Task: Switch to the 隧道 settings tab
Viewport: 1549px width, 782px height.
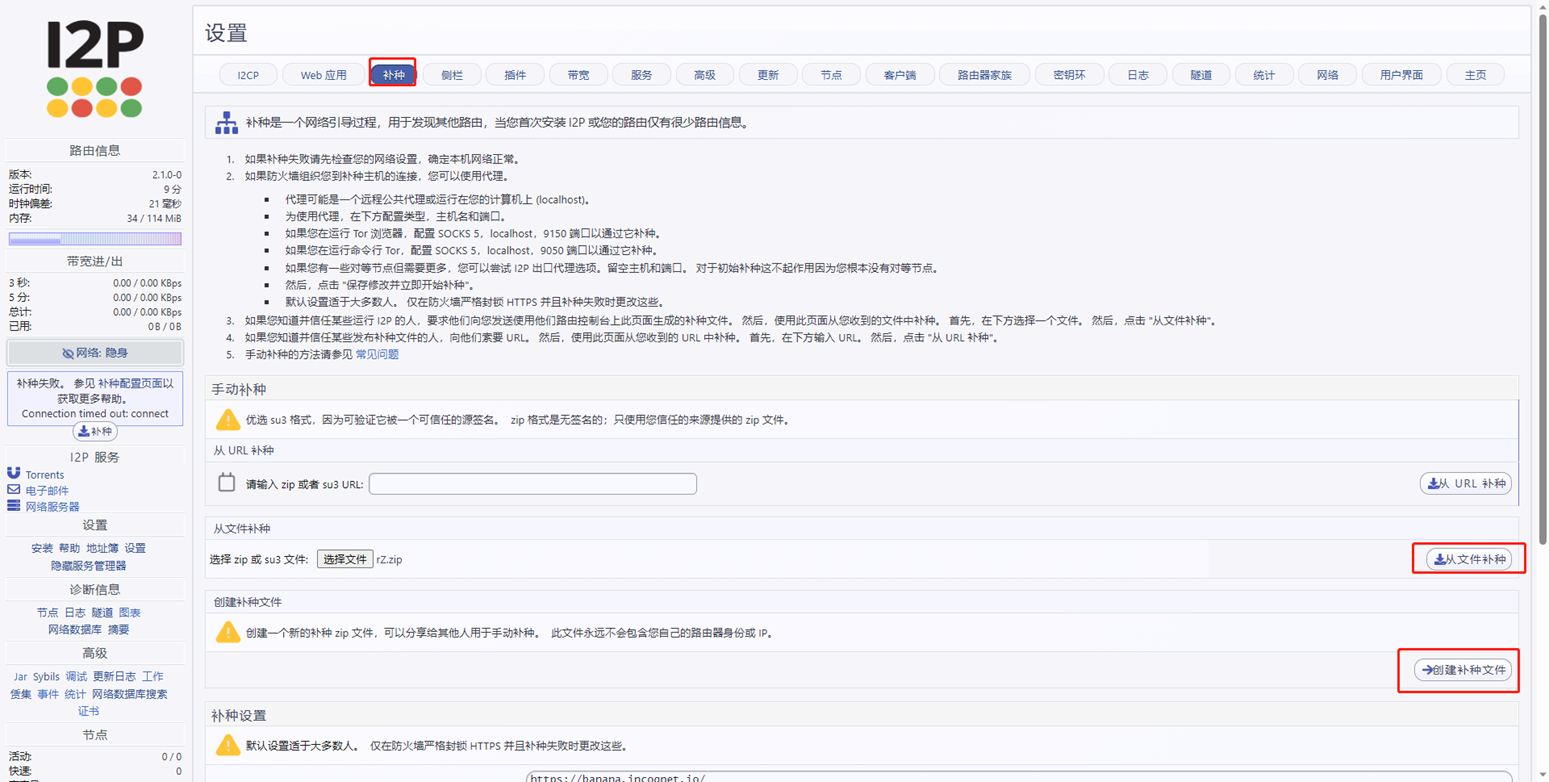Action: (1200, 74)
